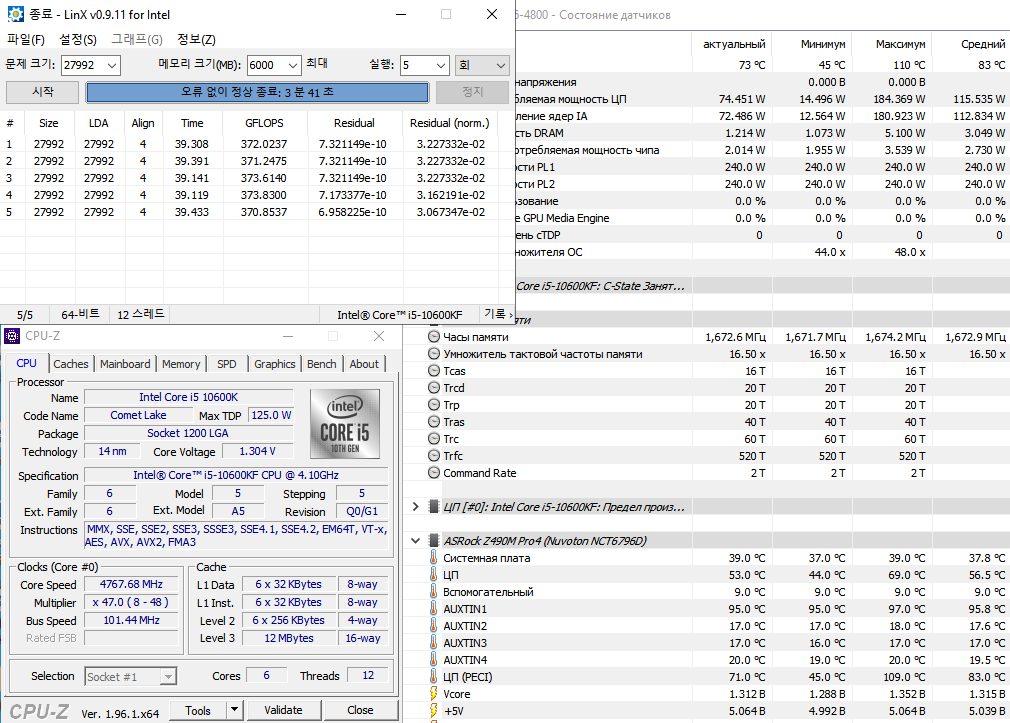This screenshot has width=1010, height=723.
Task: Click the Intel Core i5-10600KF status bar entry
Action: (399, 314)
